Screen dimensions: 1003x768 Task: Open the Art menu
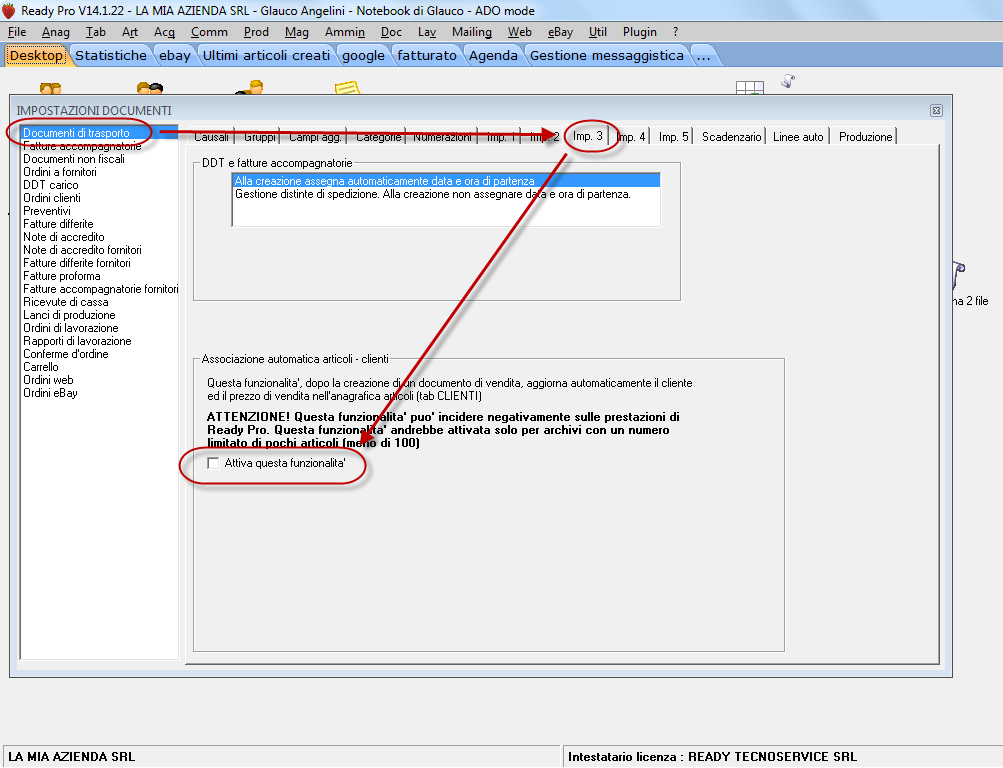click(x=130, y=32)
